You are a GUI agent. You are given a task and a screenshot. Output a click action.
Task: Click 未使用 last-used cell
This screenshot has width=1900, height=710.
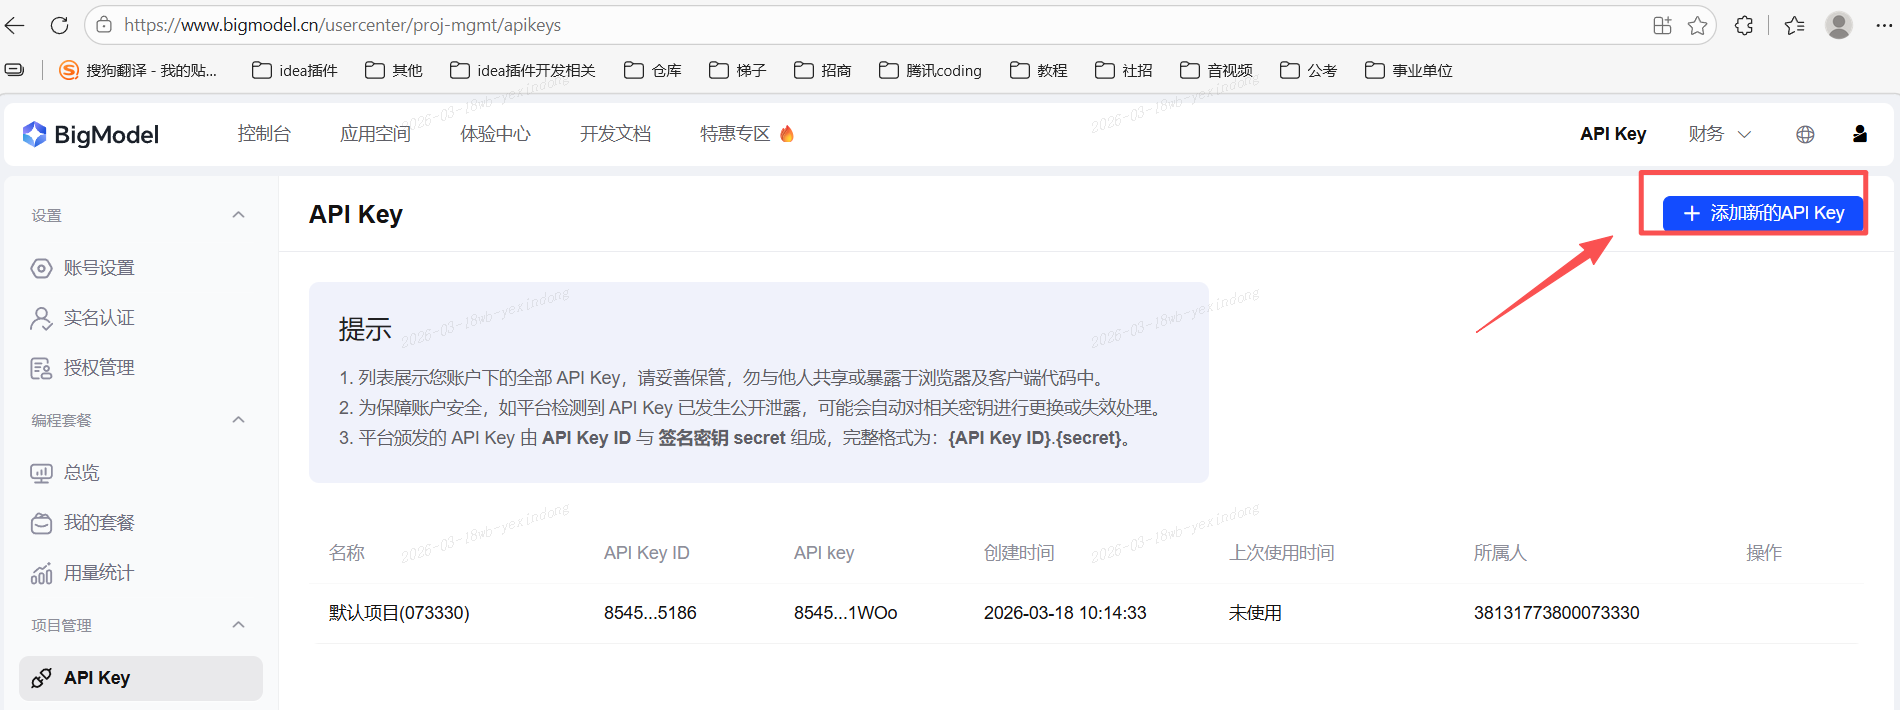click(1255, 613)
